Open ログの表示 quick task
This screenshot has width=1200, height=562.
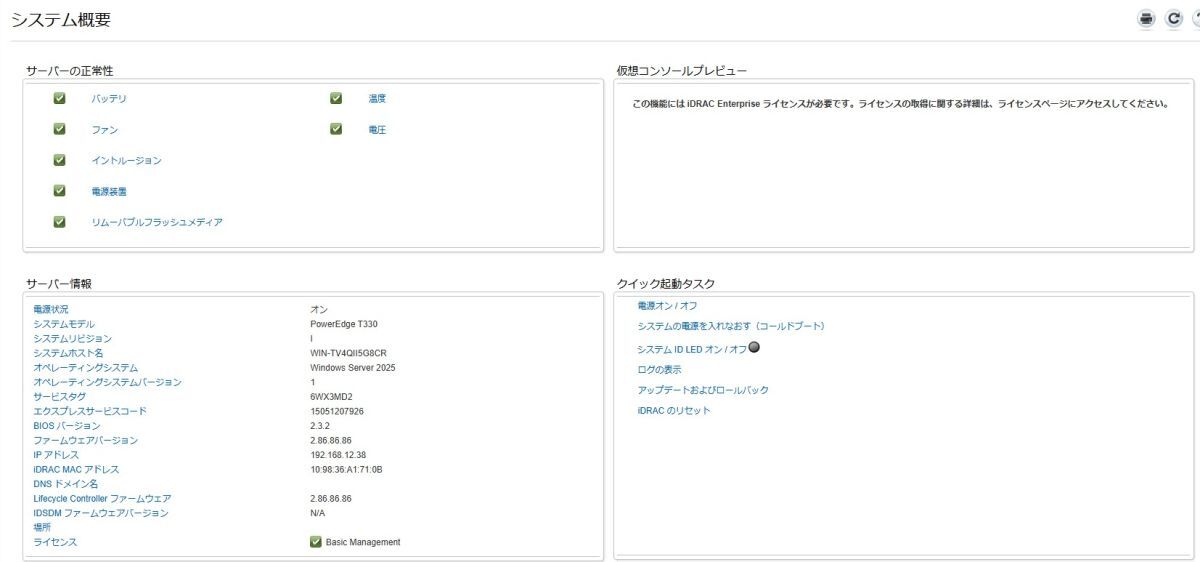point(659,370)
